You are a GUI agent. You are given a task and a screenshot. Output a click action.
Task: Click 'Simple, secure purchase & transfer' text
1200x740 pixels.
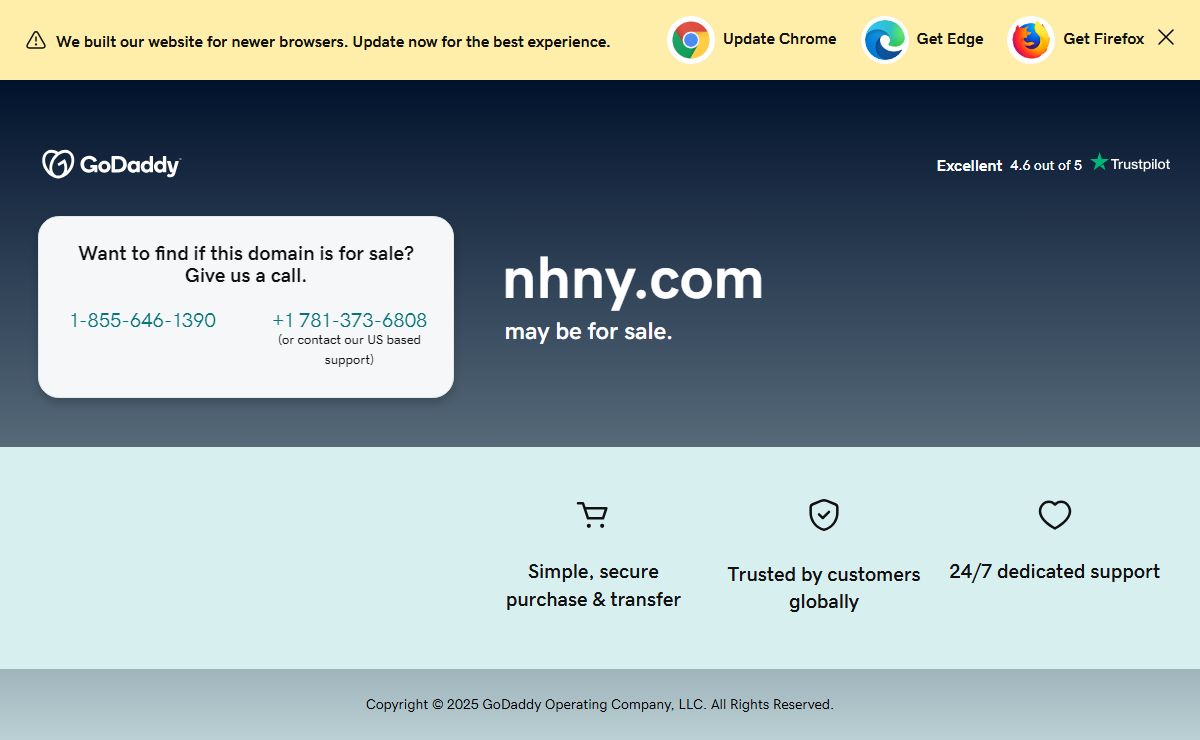coord(593,586)
